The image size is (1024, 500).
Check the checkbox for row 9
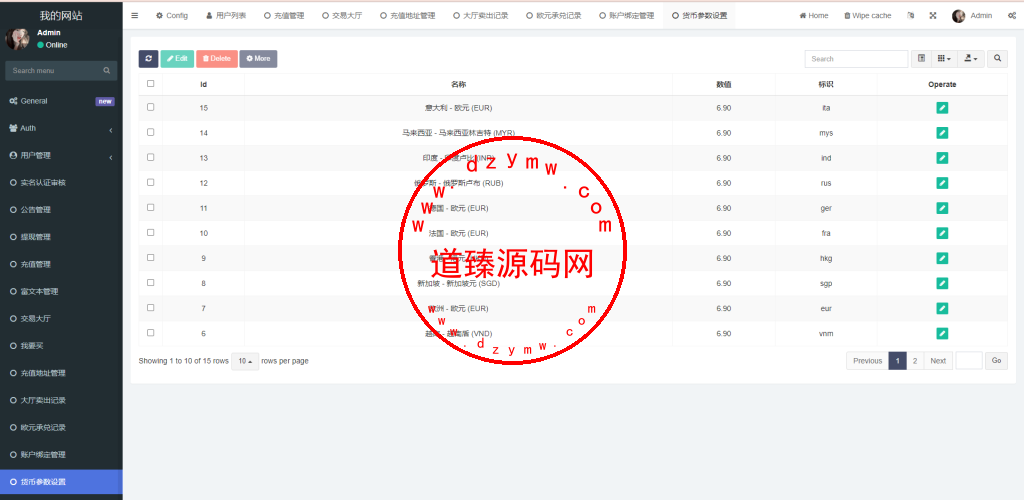pyautogui.click(x=151, y=257)
